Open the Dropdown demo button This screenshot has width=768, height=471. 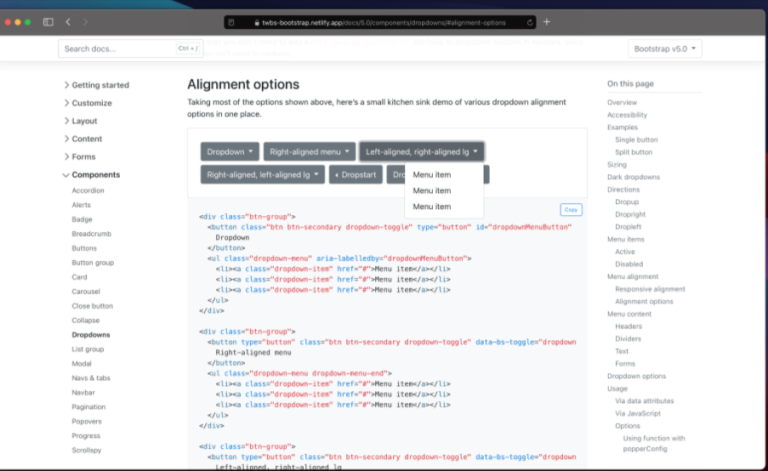coord(230,152)
